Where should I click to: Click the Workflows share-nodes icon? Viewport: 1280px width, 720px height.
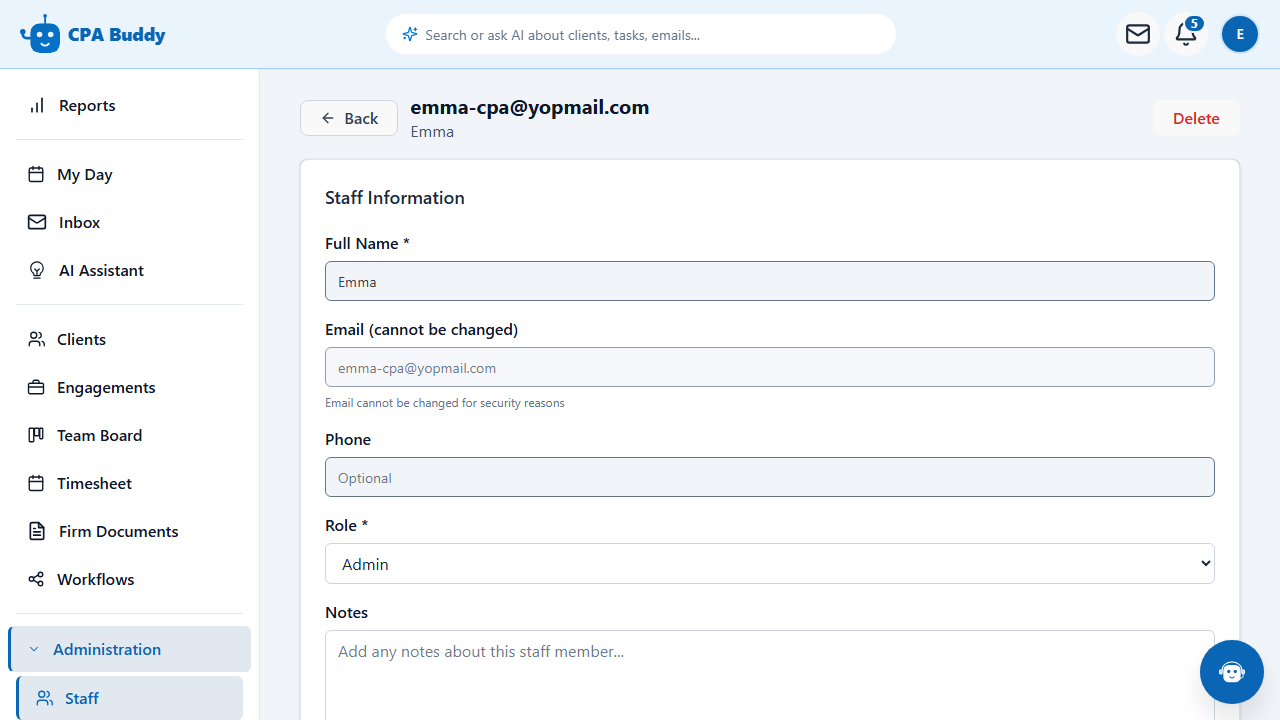[x=36, y=579]
